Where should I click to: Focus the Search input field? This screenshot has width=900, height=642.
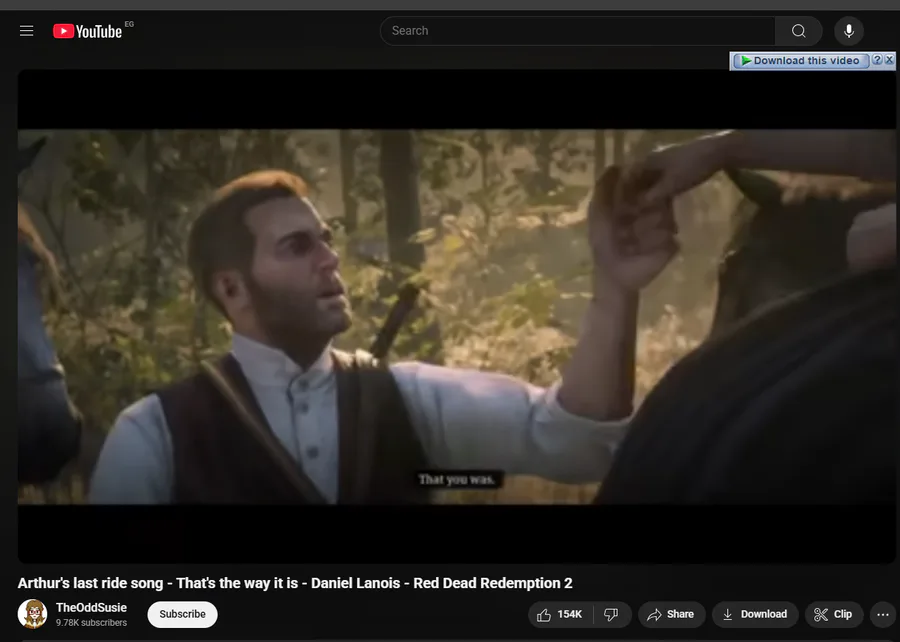[x=577, y=31]
